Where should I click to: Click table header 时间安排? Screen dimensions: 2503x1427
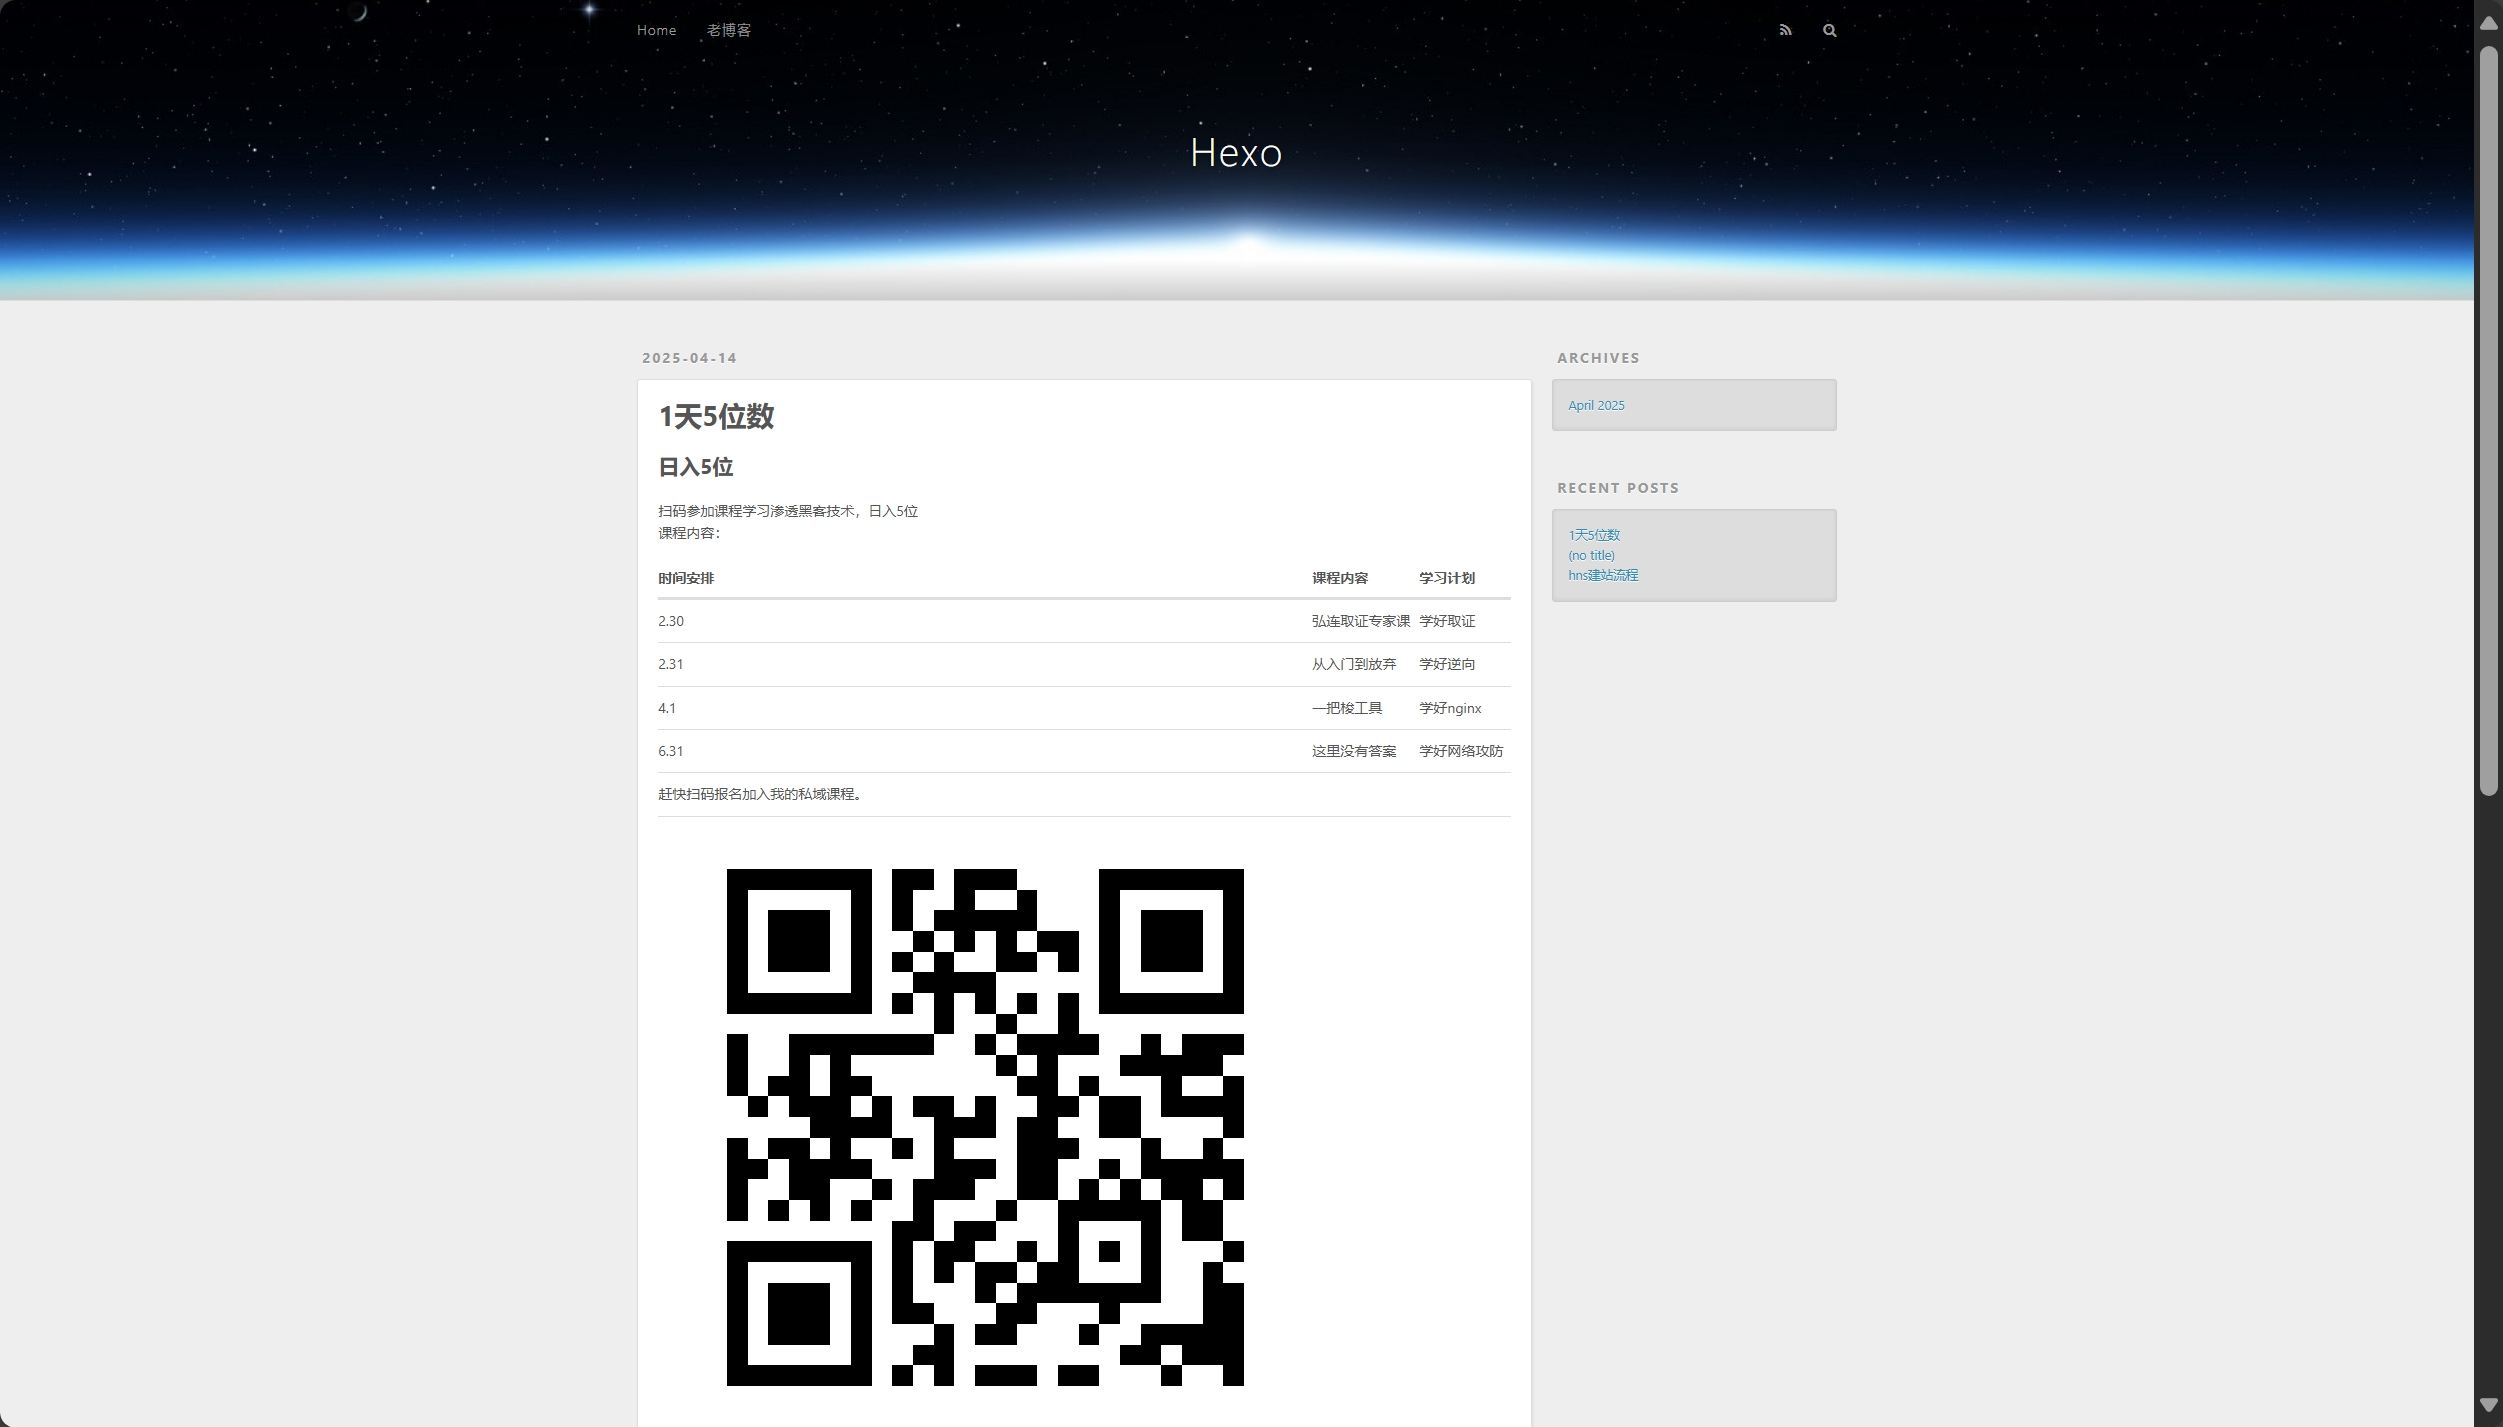click(x=686, y=578)
